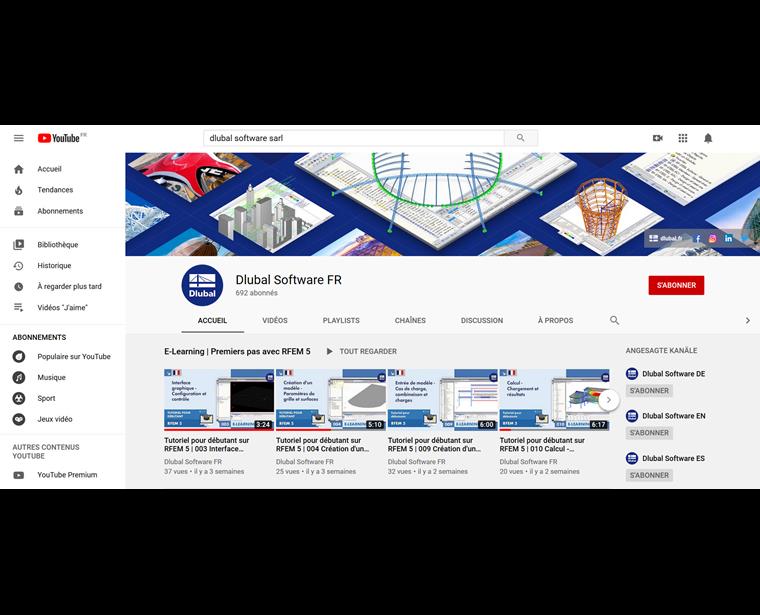Image resolution: width=760 pixels, height=615 pixels.
Task: Switch to the CHAÎNES tab
Action: [x=410, y=320]
